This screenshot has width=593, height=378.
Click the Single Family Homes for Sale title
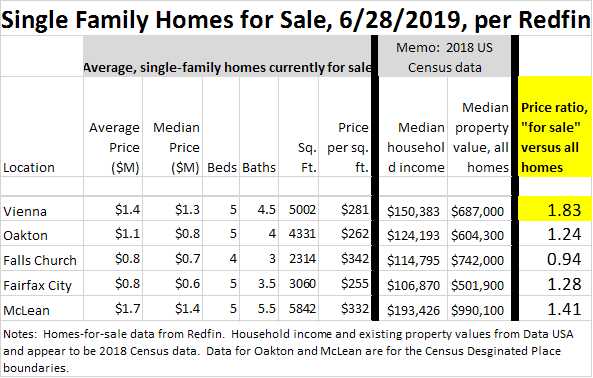(x=296, y=19)
